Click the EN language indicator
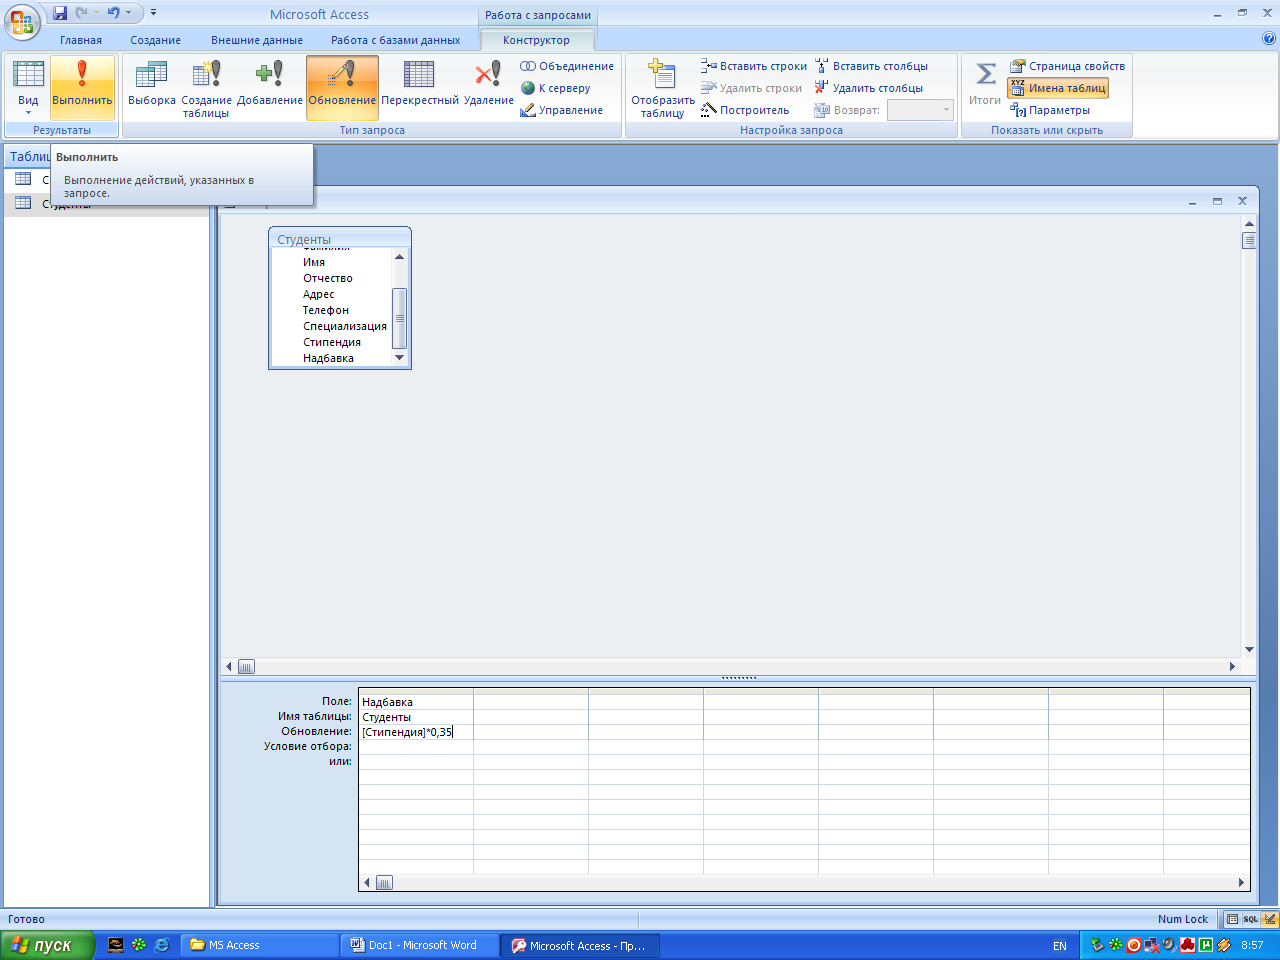The width and height of the screenshot is (1280, 960). click(x=1059, y=946)
